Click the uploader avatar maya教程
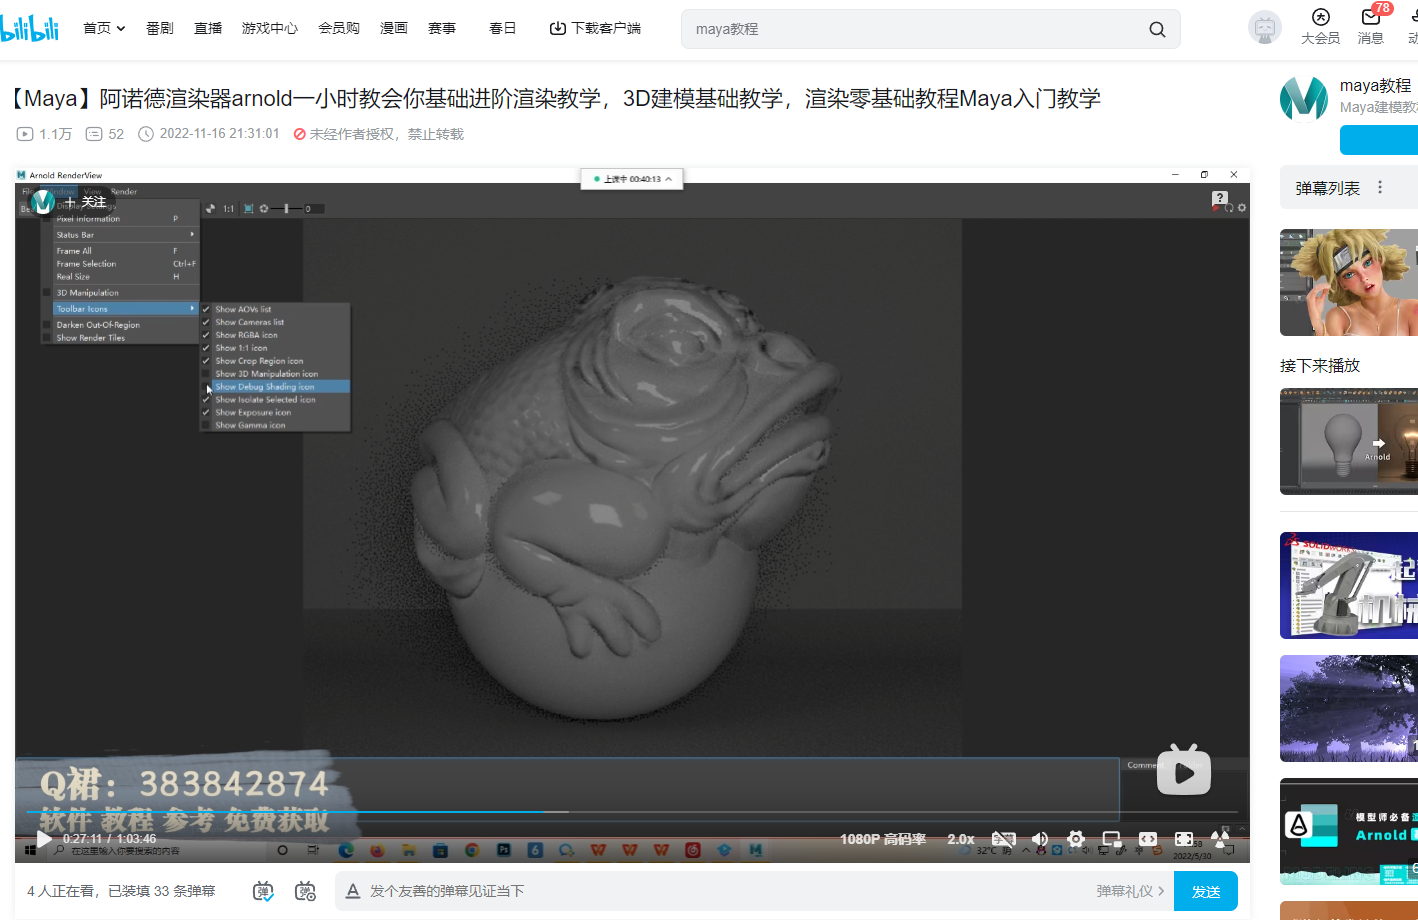The height and width of the screenshot is (920, 1418). (1304, 98)
